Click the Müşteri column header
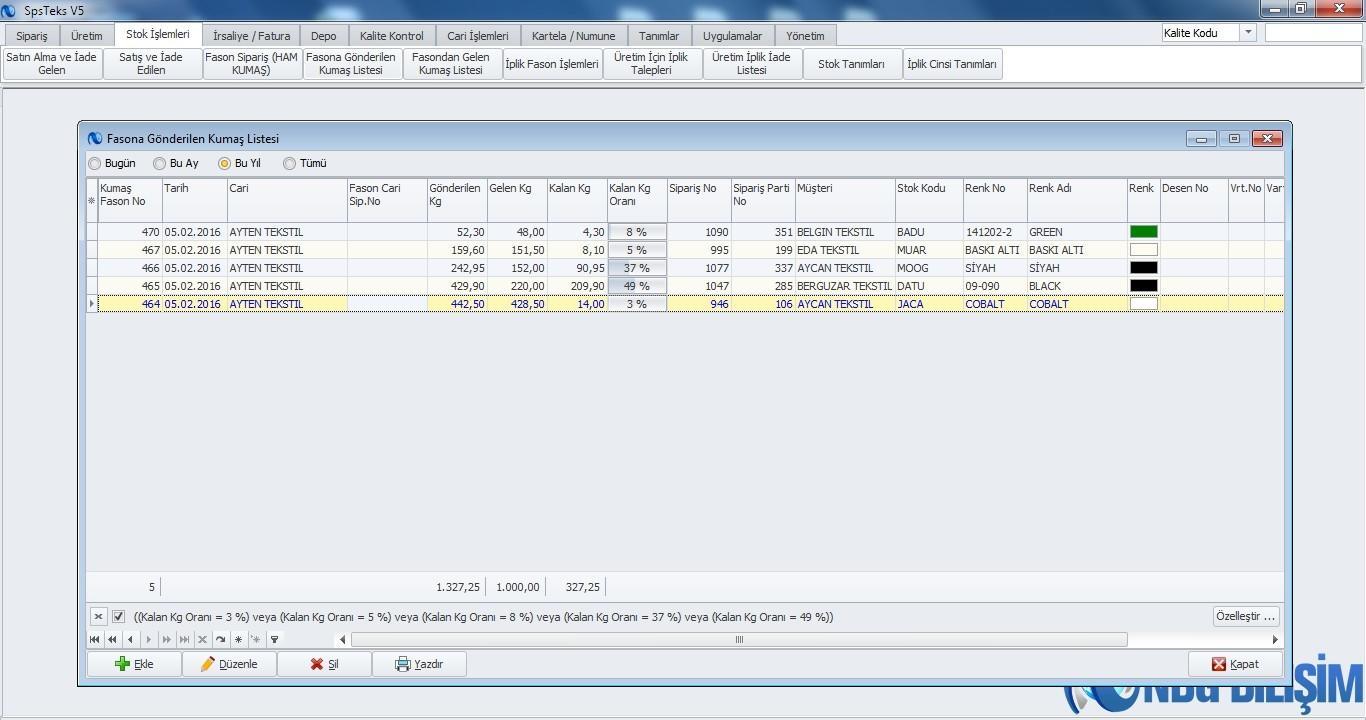This screenshot has width=1366, height=720. 845,200
